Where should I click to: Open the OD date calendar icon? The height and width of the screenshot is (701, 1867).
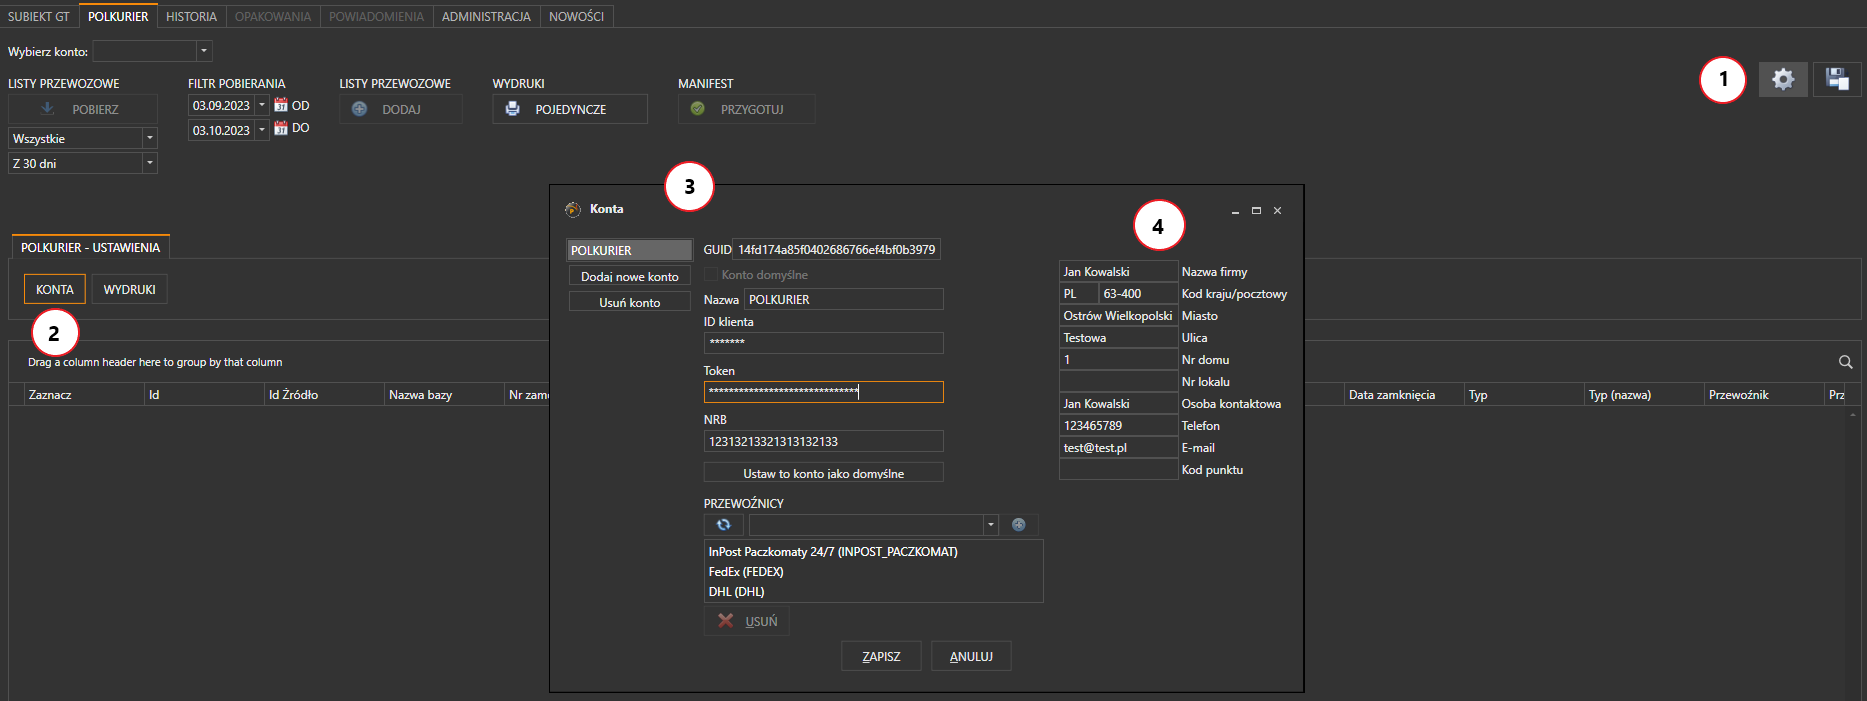(x=281, y=105)
